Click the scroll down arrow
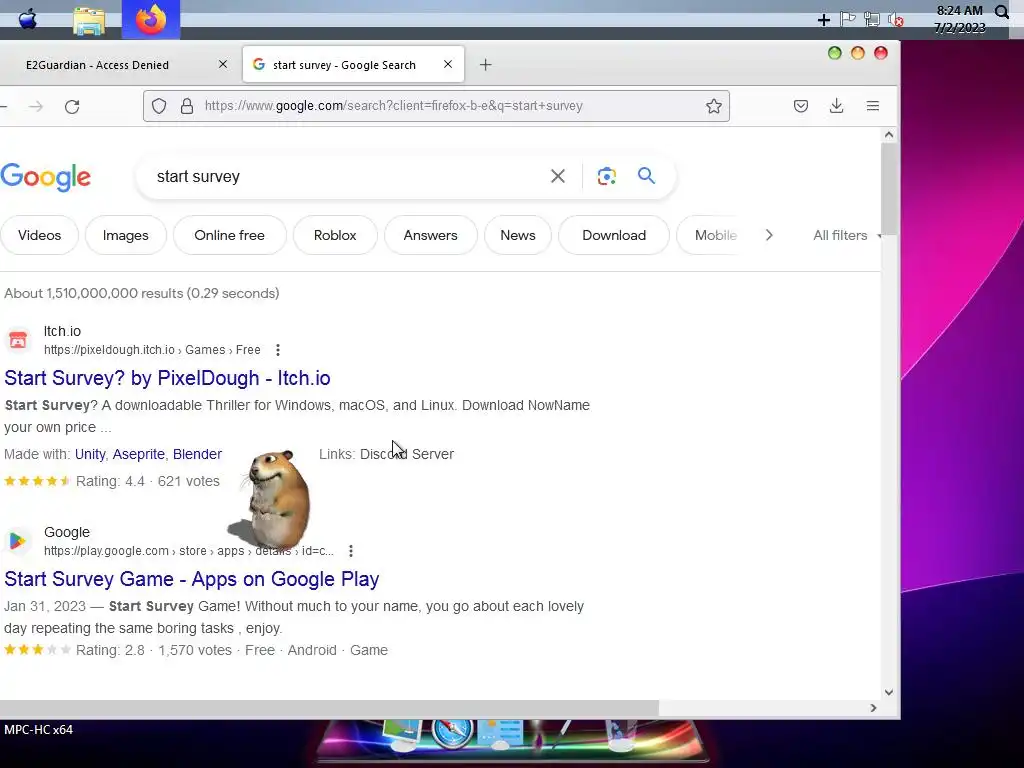This screenshot has height=768, width=1024. click(x=889, y=692)
